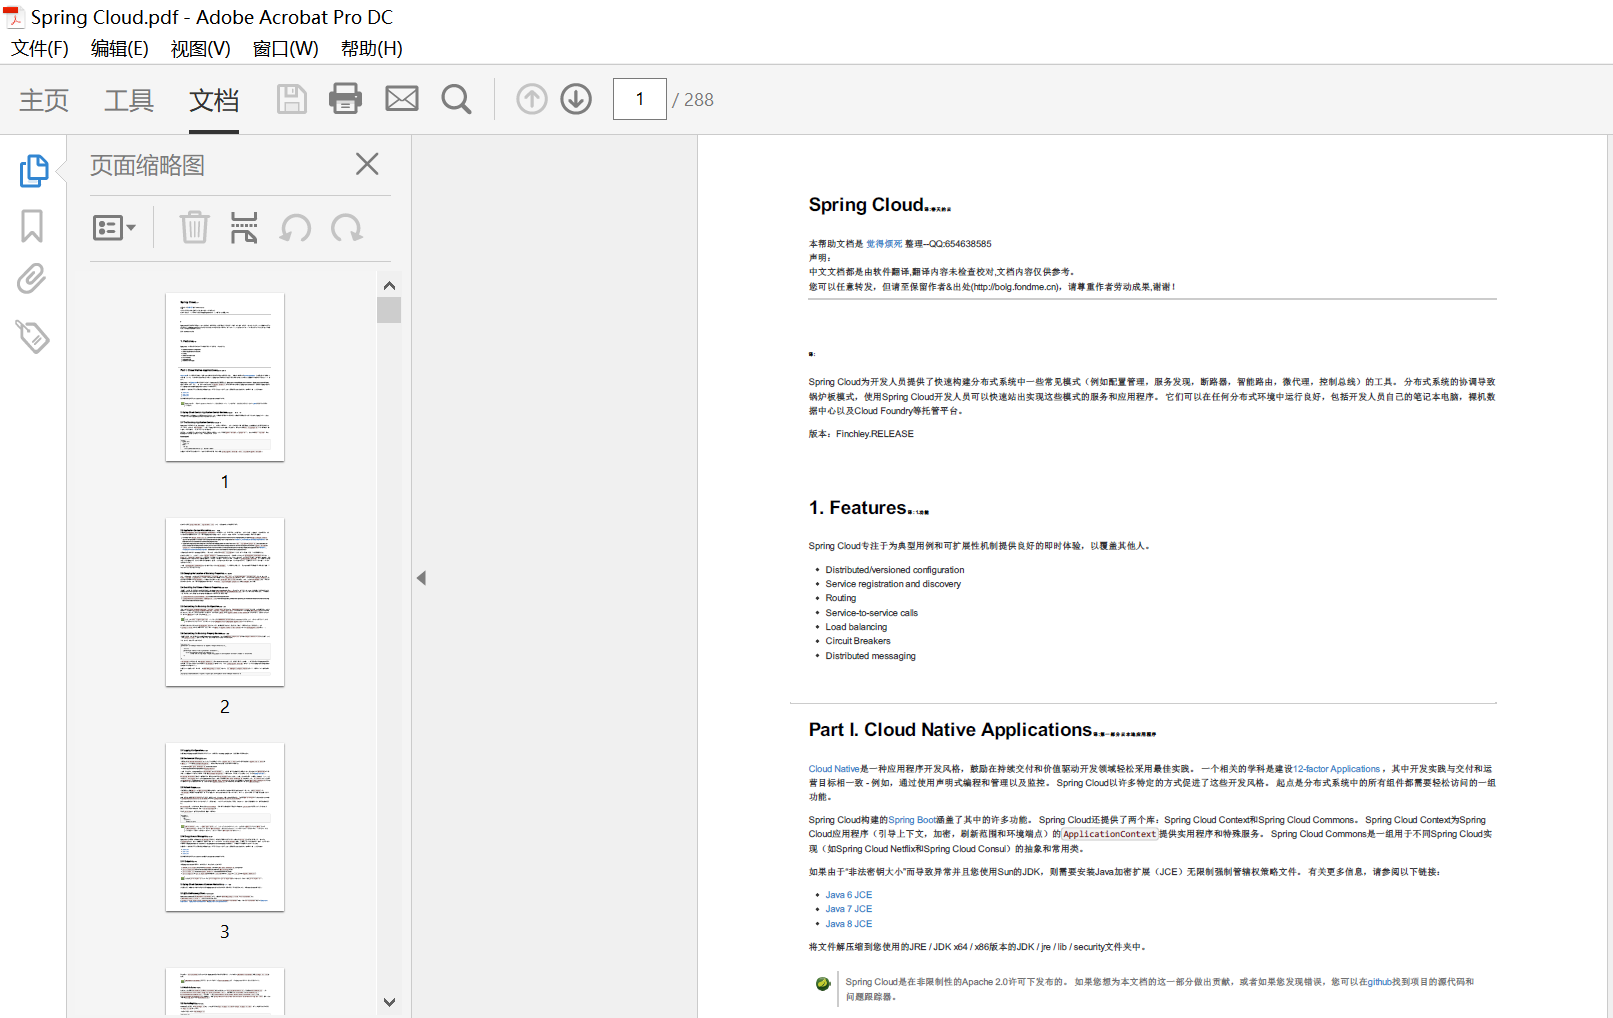Print the document with printer icon

(346, 99)
